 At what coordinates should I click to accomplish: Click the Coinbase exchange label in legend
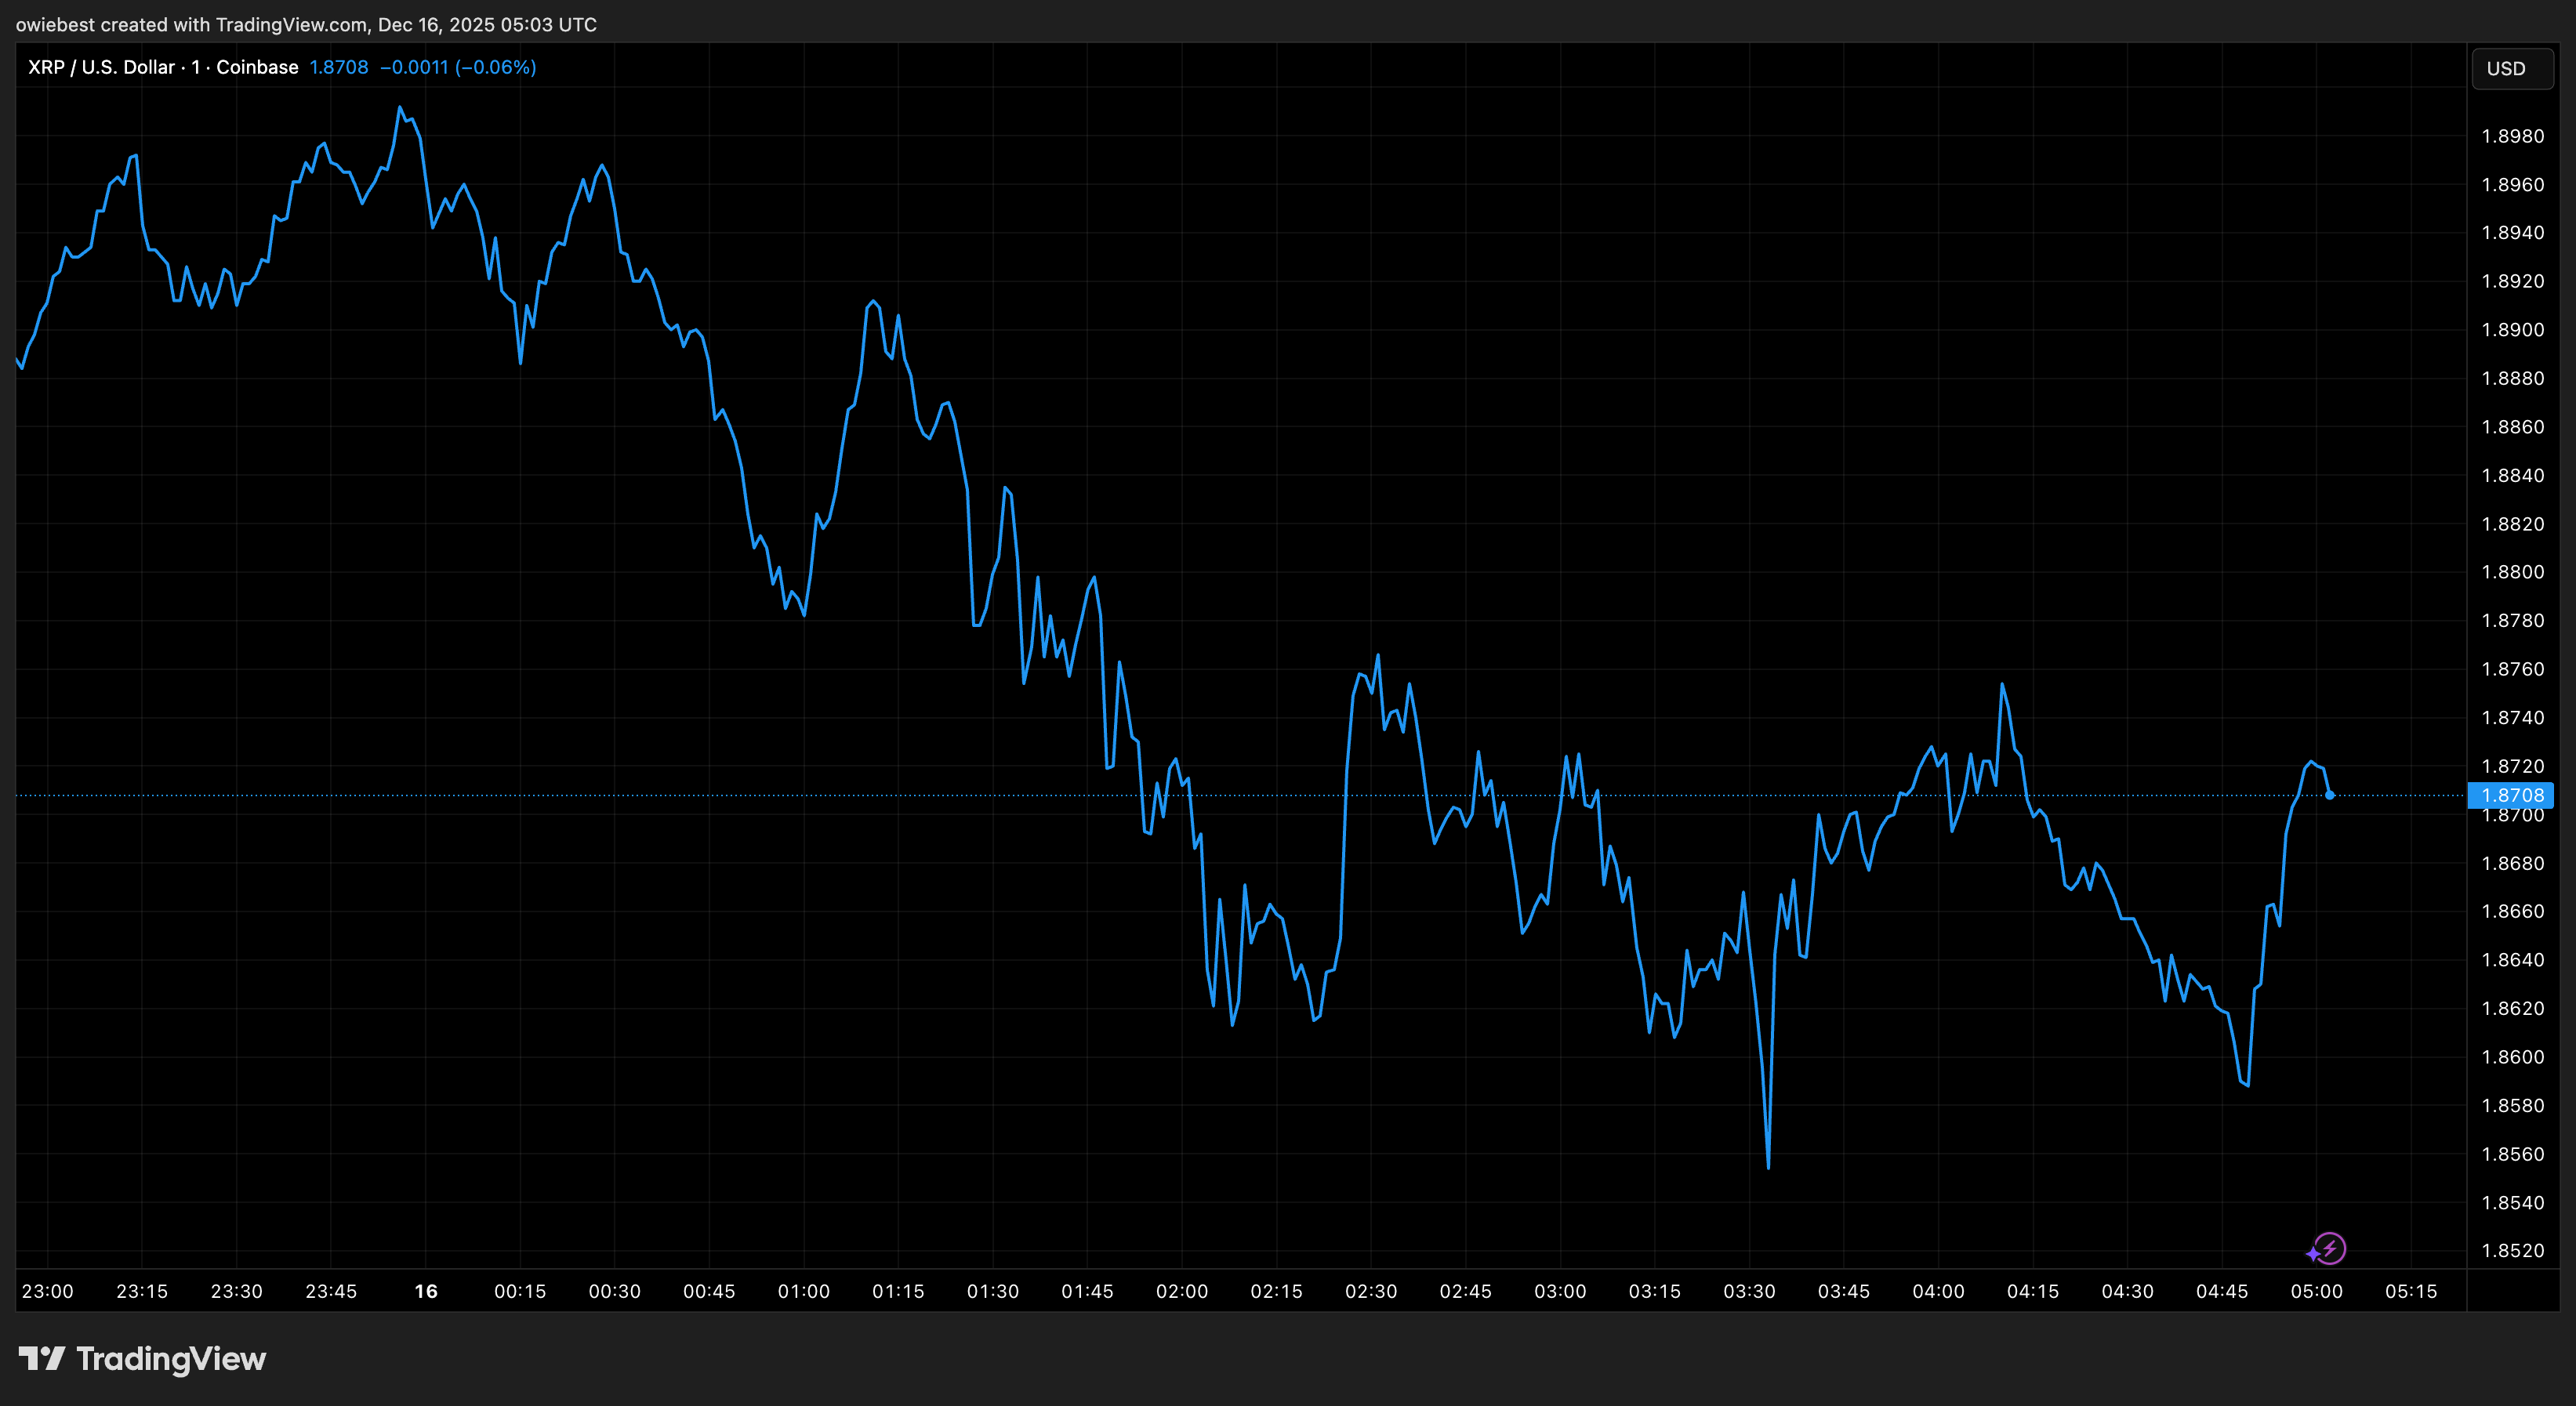257,67
